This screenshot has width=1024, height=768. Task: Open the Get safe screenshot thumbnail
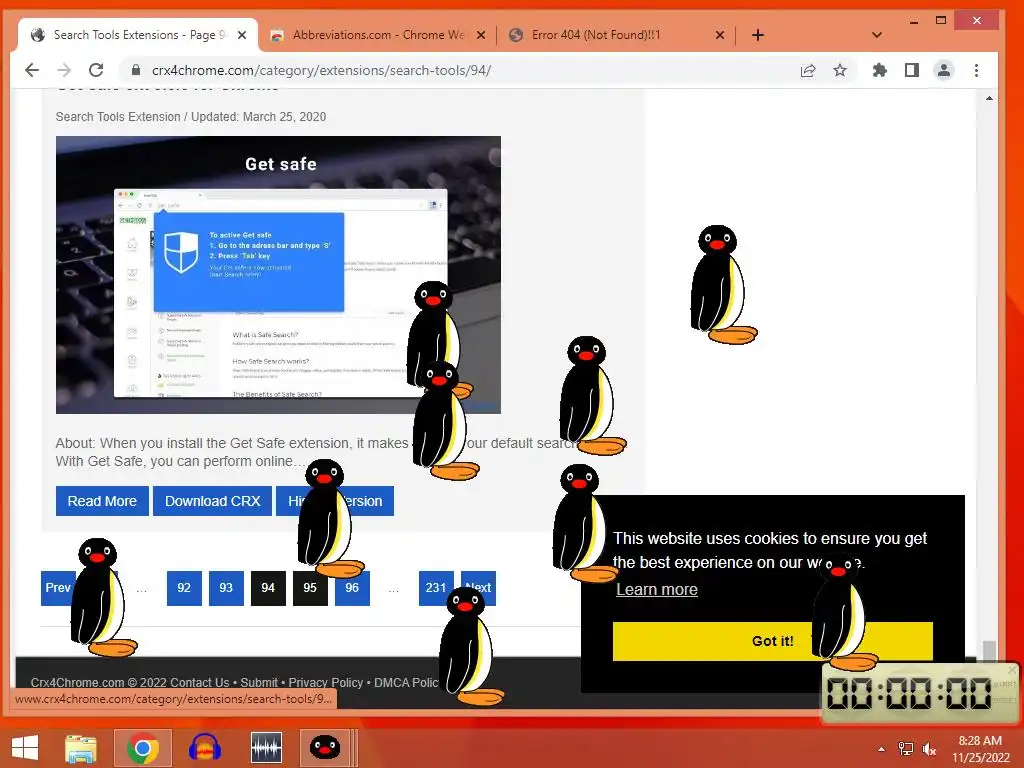click(x=278, y=274)
